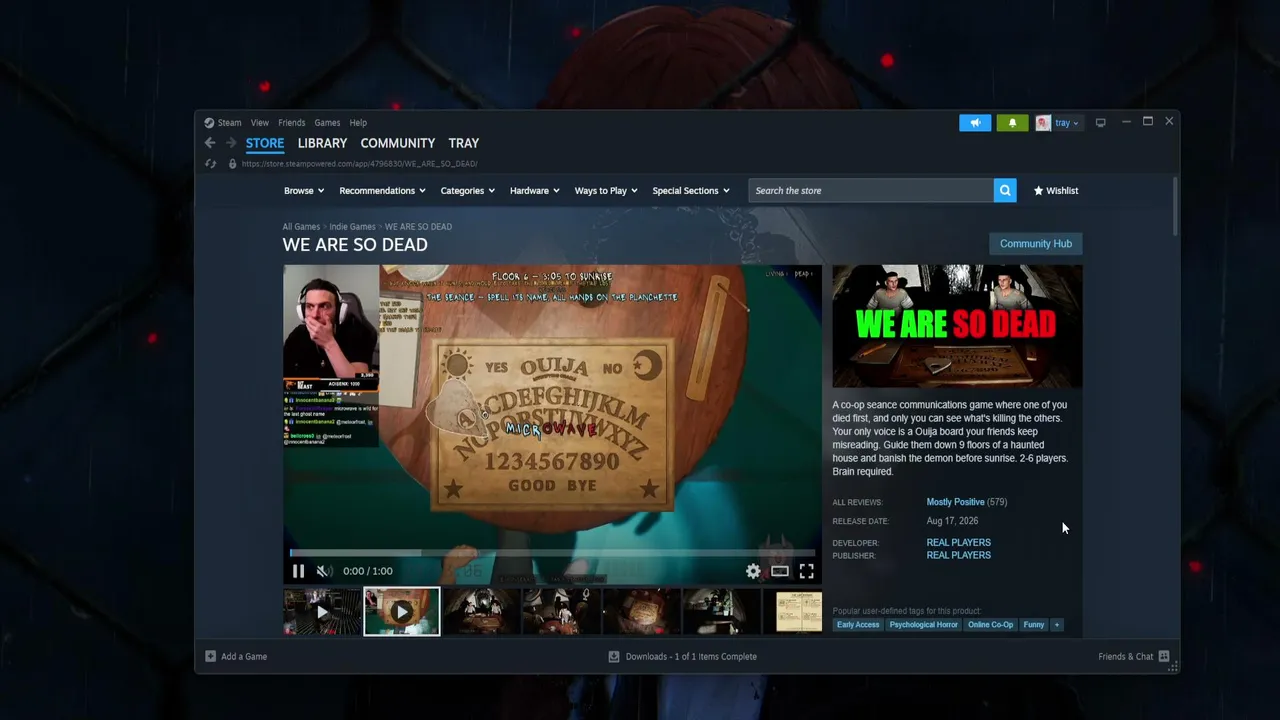Reload the store page with refresh icon
The width and height of the screenshot is (1280, 720).
tap(210, 164)
